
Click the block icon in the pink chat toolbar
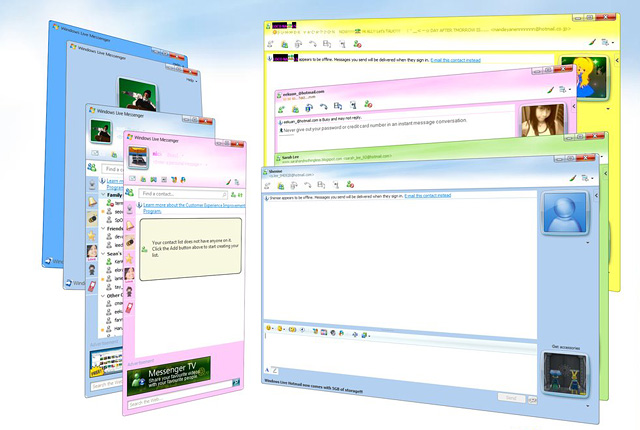(369, 104)
